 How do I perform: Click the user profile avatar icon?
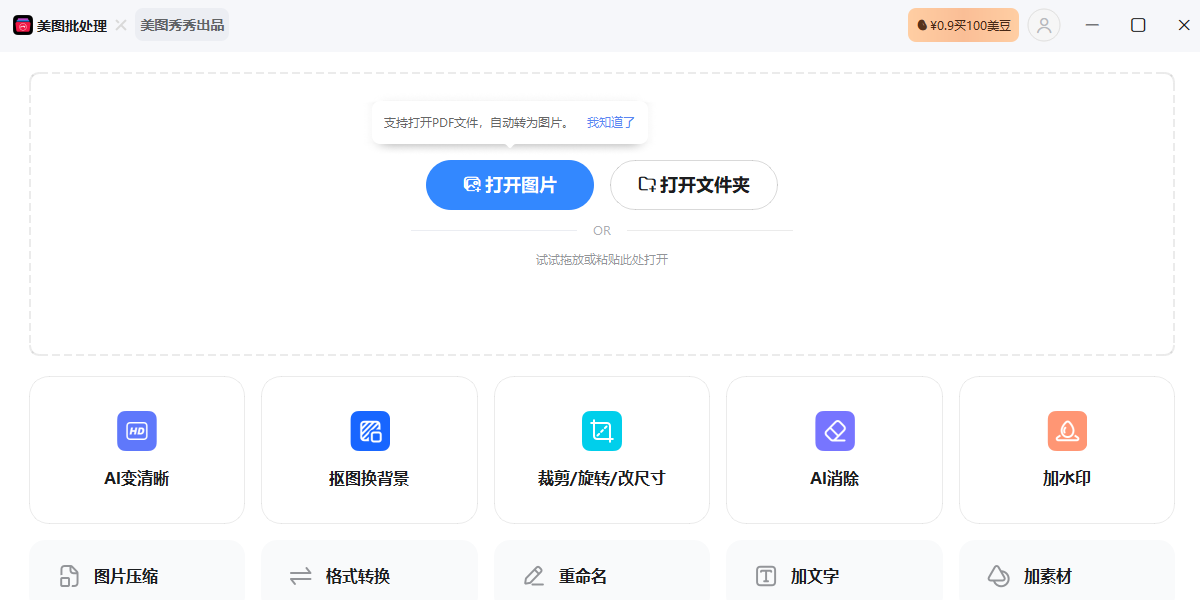pos(1044,25)
